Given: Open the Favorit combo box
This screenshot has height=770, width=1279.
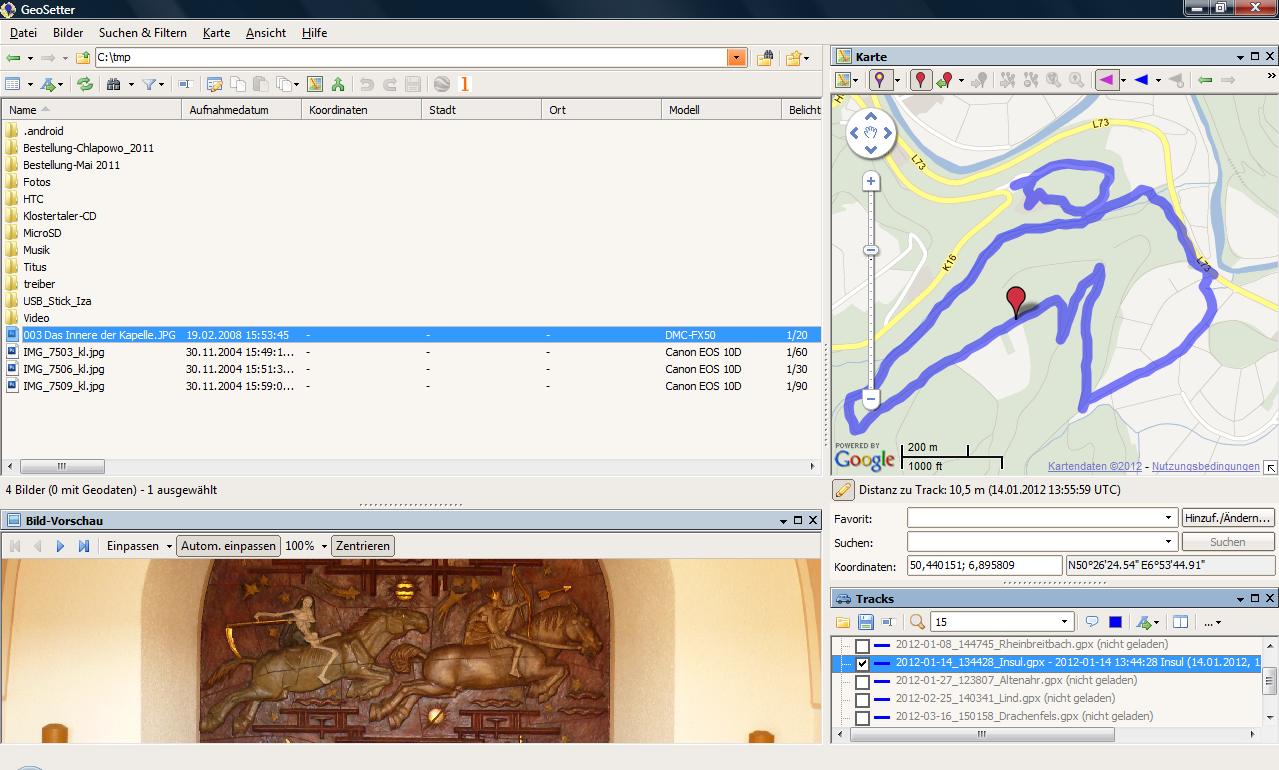Looking at the screenshot, I should [1042, 518].
